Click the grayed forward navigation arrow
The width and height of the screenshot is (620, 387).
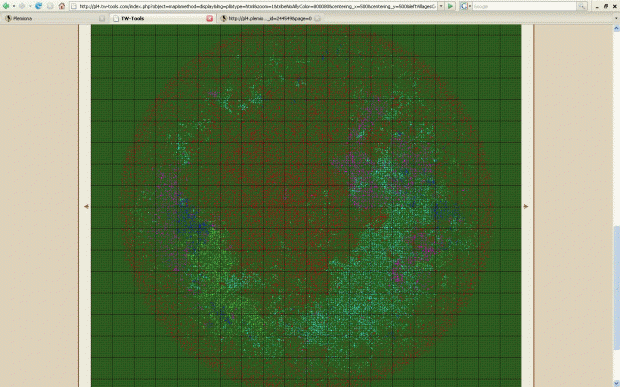22,6
